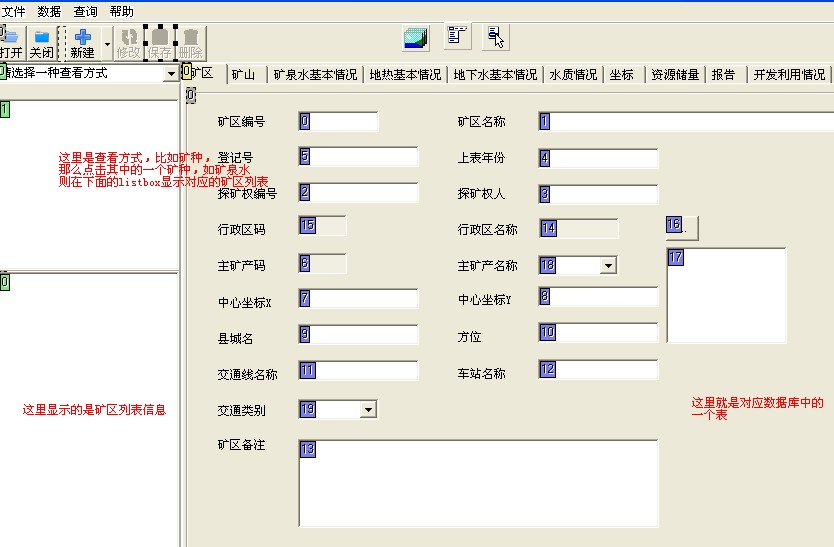834x547 pixels.
Task: Click the 行政区码 field
Action: (322, 226)
